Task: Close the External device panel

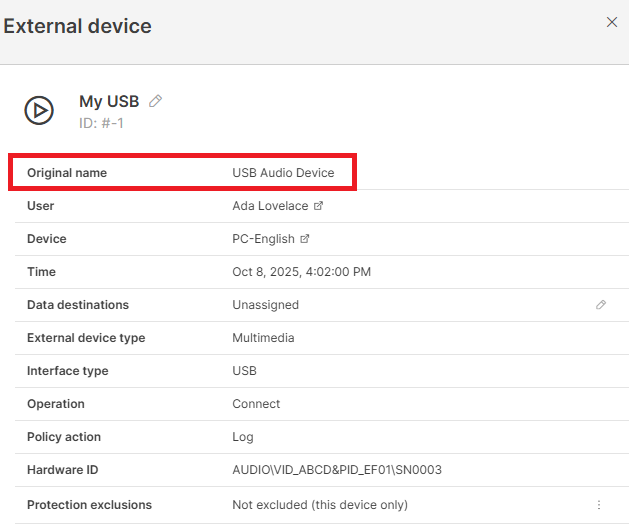Action: tap(612, 22)
